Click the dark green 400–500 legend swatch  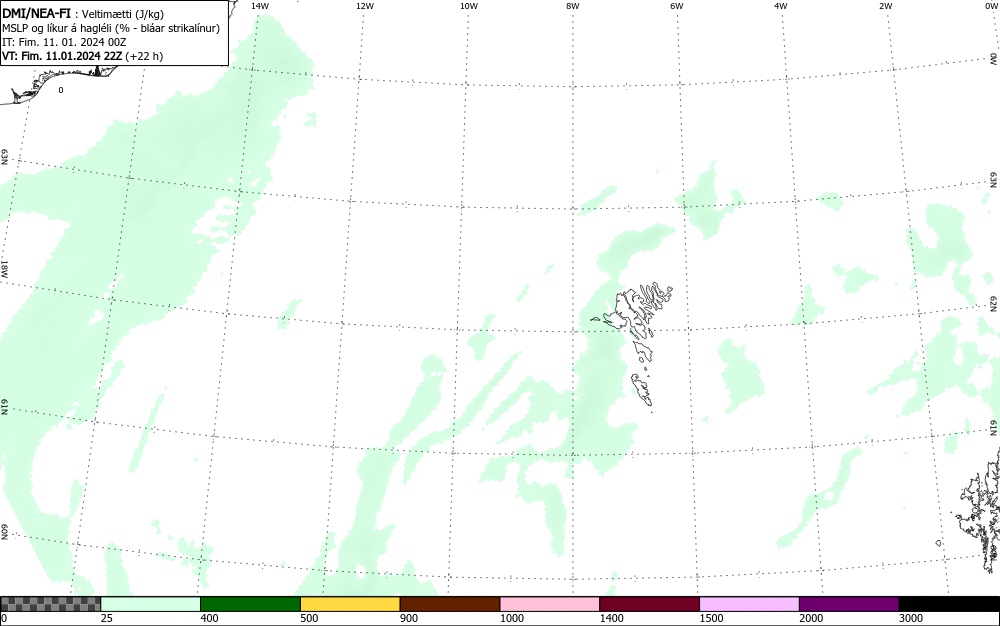click(x=250, y=604)
